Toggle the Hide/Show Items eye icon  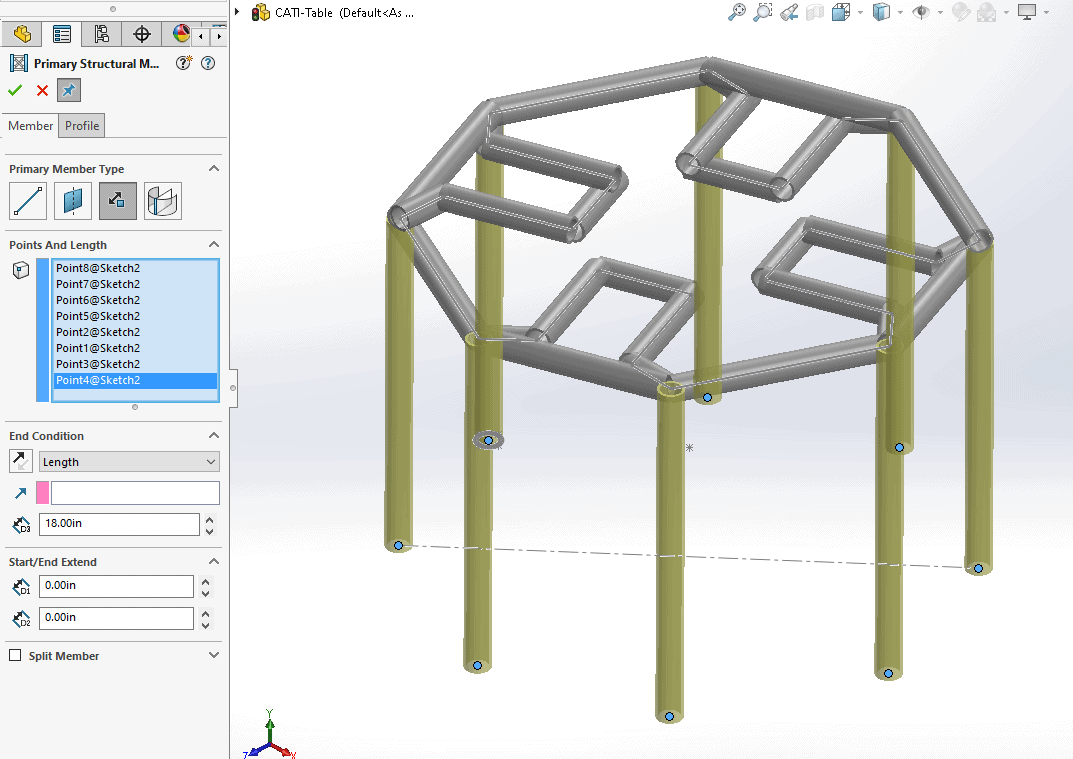(x=921, y=12)
